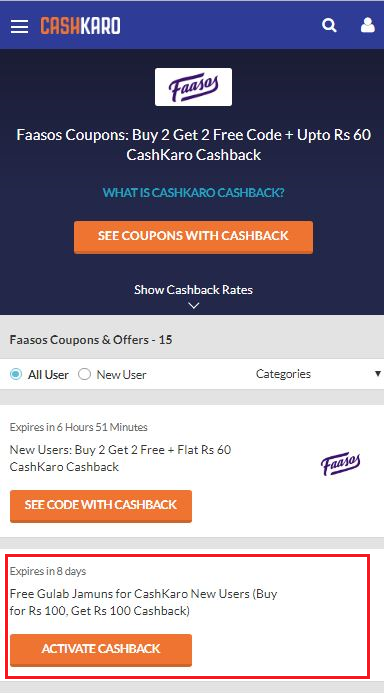Click the Faasos logo in header banner
Screen dimensions: 384x694
193,87
